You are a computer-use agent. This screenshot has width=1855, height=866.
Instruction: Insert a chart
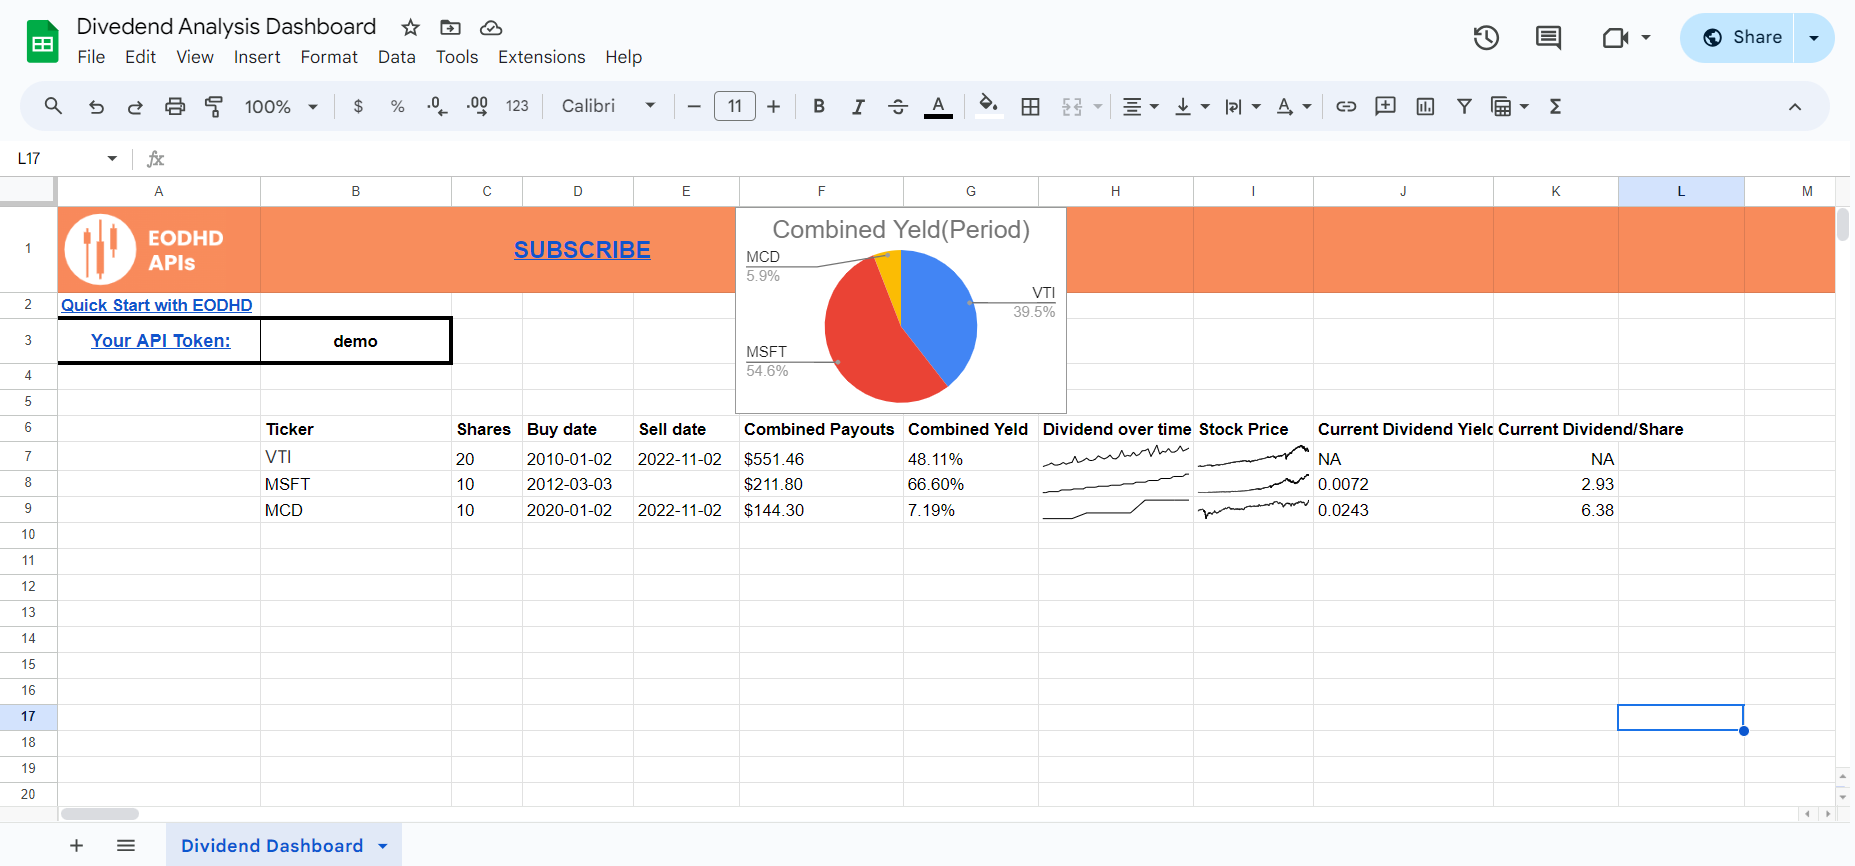(x=1425, y=106)
